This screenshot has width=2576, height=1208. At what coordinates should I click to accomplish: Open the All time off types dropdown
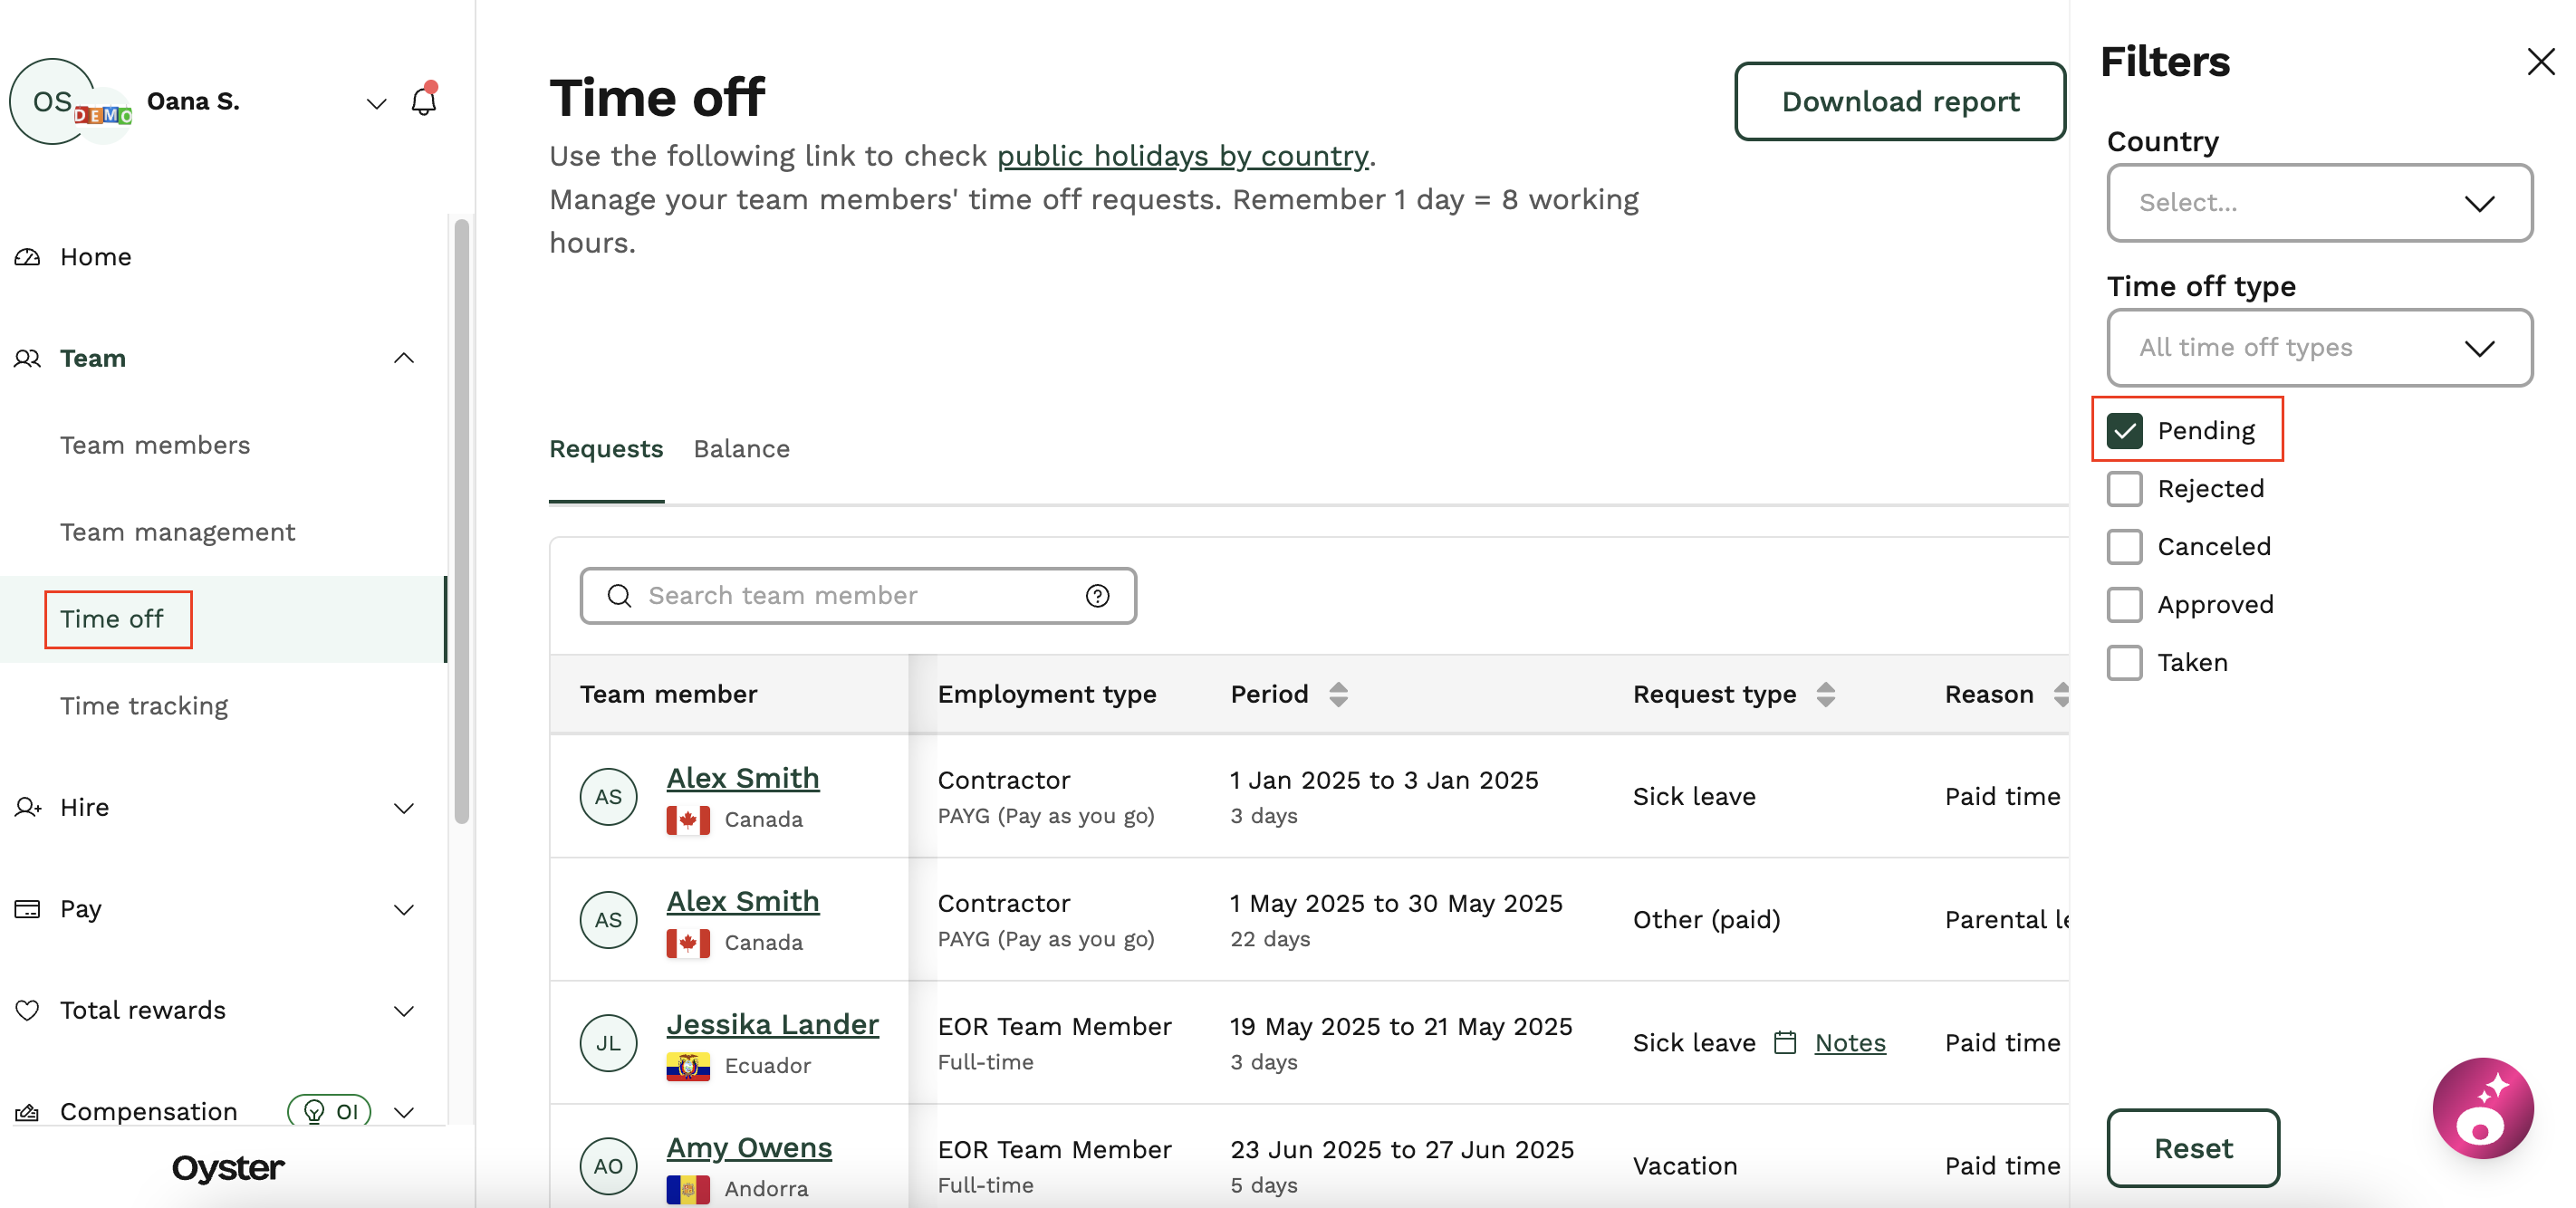(2319, 348)
